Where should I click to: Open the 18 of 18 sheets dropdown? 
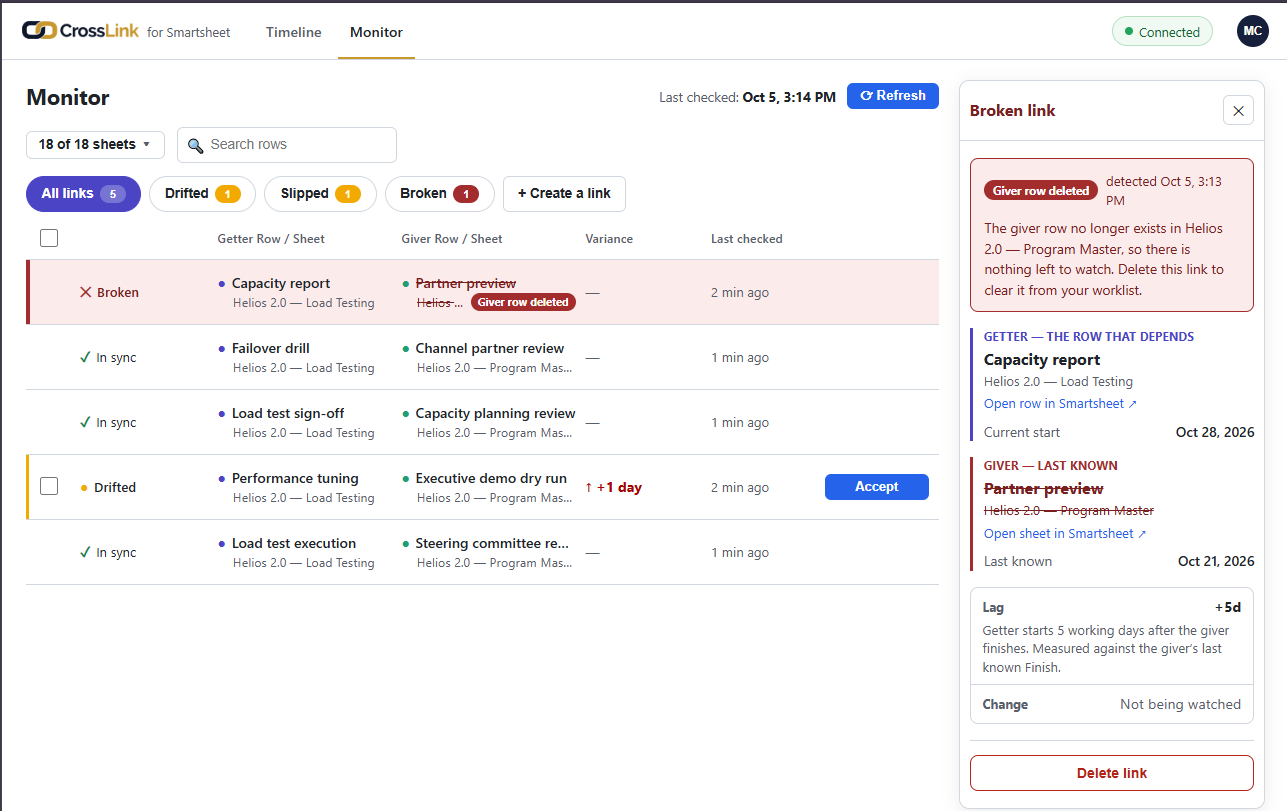[95, 144]
